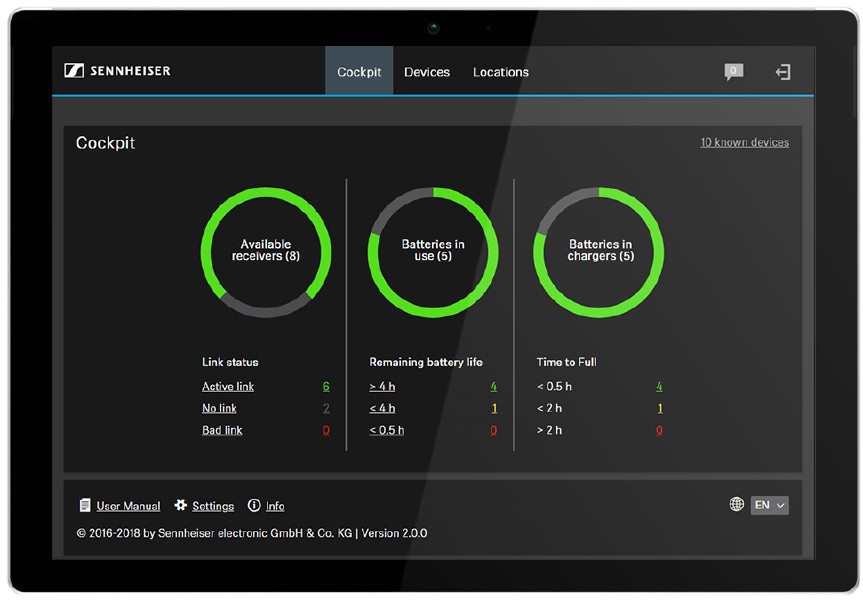Expand the EN language dropdown
Viewport: 863px width, 600px height.
click(769, 505)
